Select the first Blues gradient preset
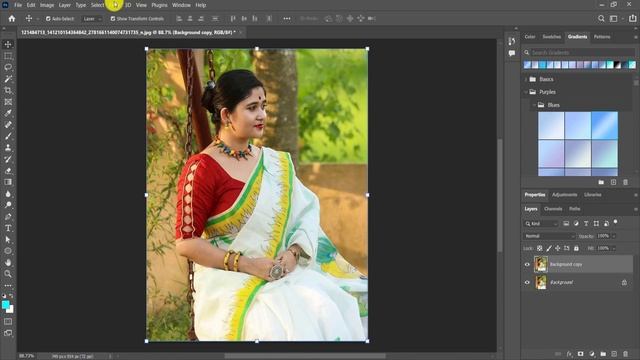The width and height of the screenshot is (640, 360). click(551, 125)
